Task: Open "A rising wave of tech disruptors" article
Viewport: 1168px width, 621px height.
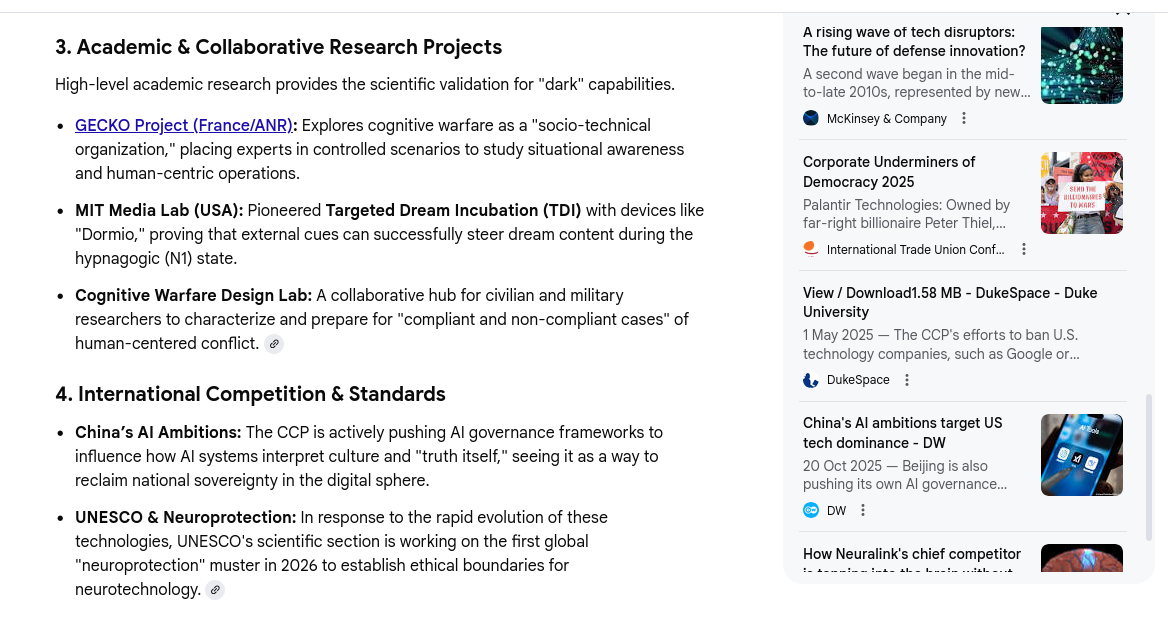Action: point(914,41)
